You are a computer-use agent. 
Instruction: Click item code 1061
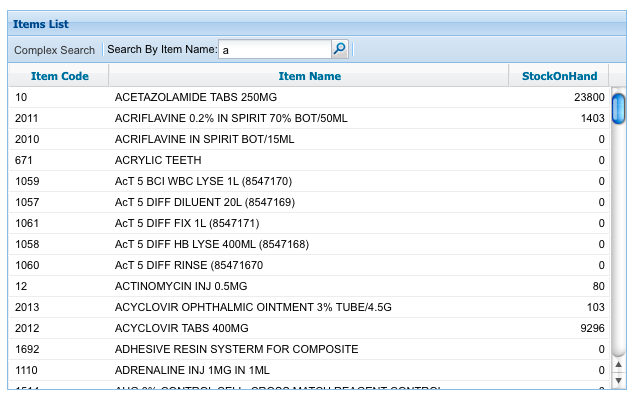pyautogui.click(x=27, y=223)
